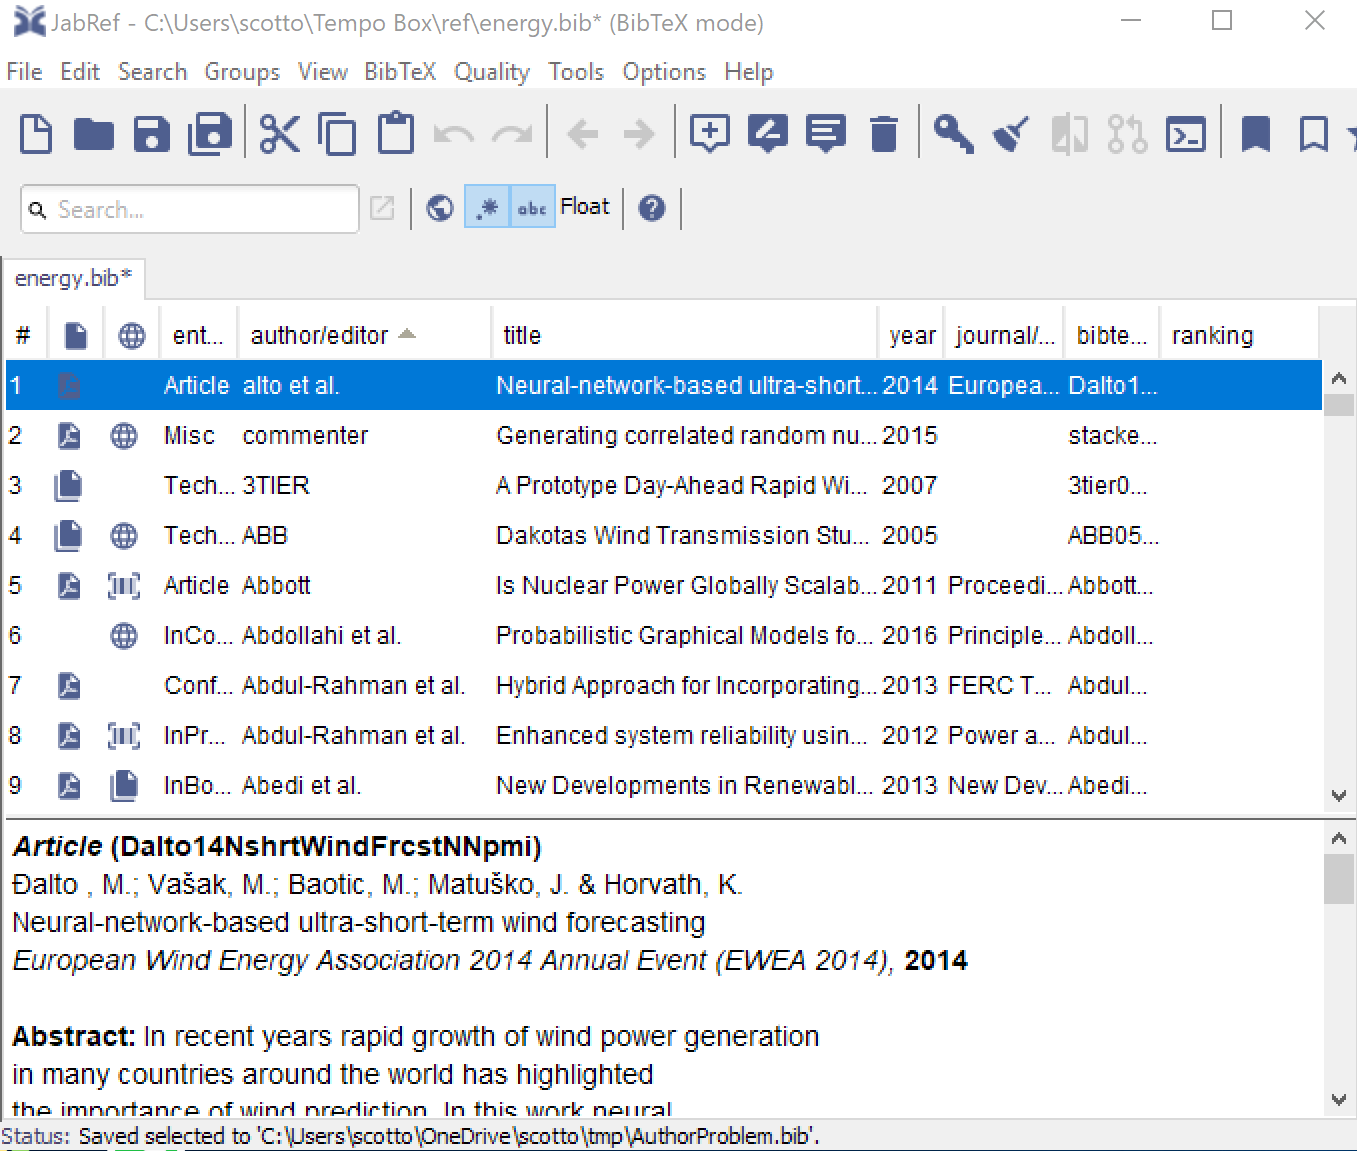
Task: Open search results in new window icon
Action: [382, 208]
